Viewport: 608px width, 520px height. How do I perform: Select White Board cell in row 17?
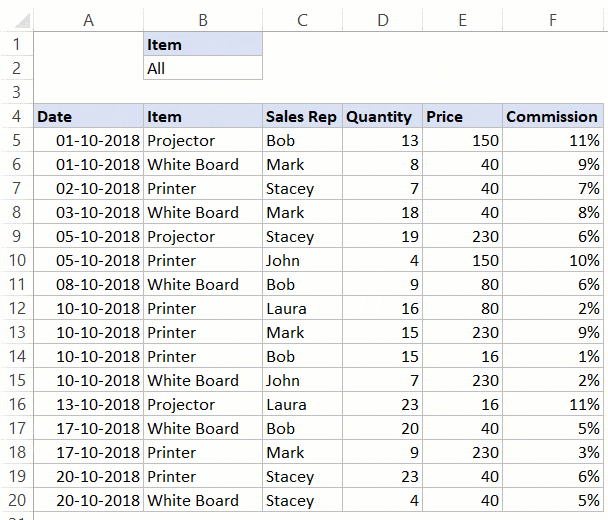point(203,428)
